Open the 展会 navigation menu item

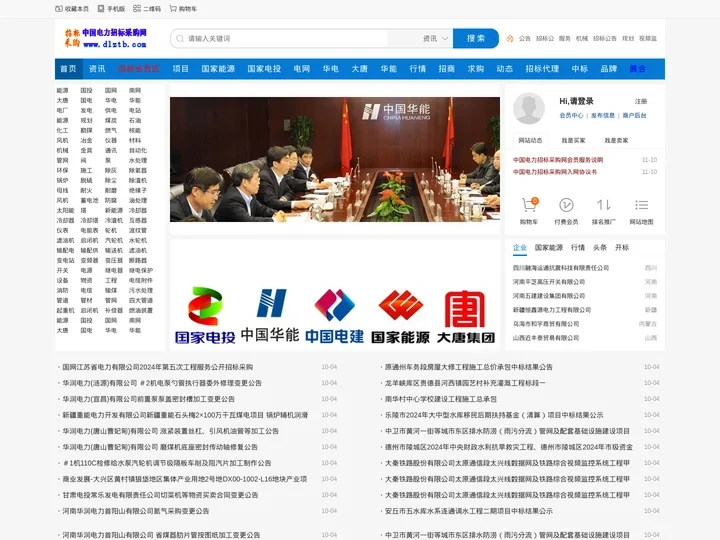638,69
